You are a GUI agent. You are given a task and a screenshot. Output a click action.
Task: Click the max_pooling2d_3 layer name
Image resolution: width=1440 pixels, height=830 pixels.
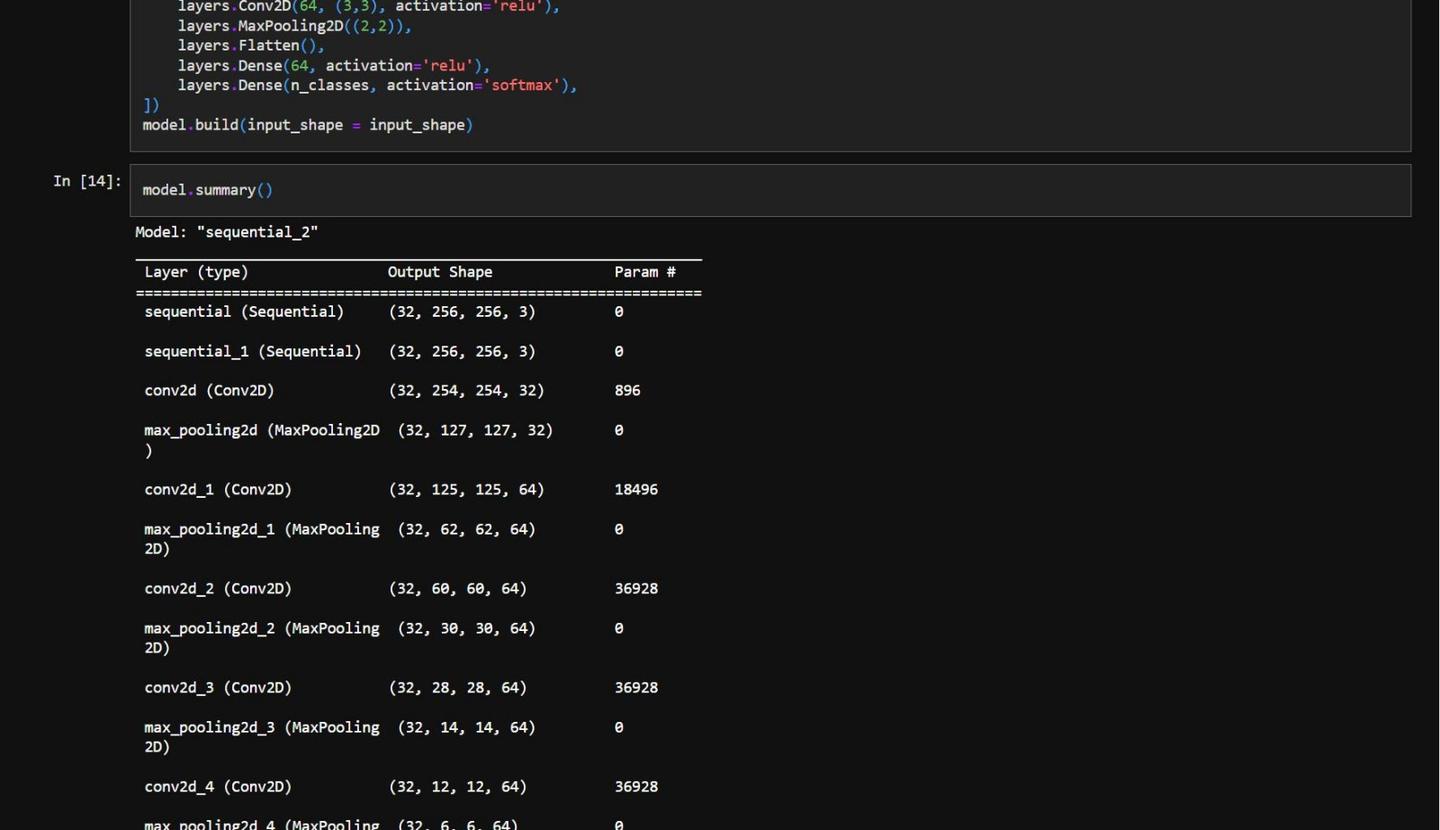262,737
